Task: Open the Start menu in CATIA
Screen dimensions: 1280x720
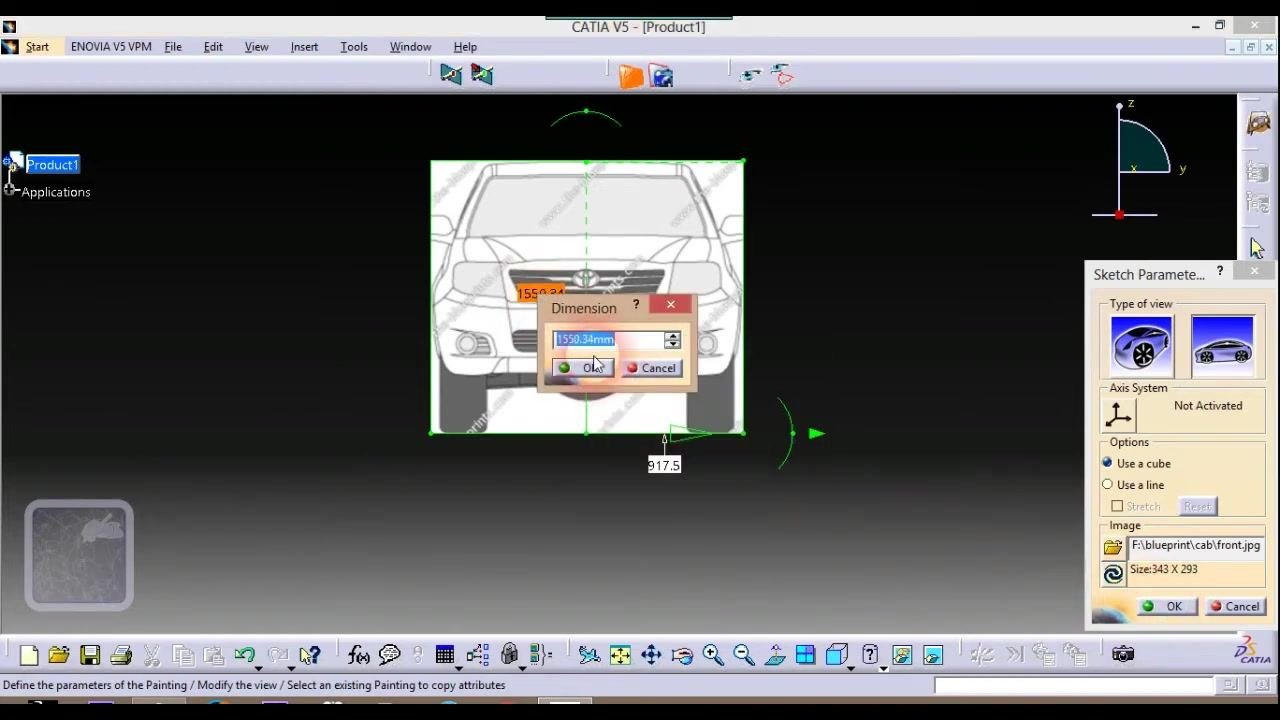Action: (x=37, y=47)
